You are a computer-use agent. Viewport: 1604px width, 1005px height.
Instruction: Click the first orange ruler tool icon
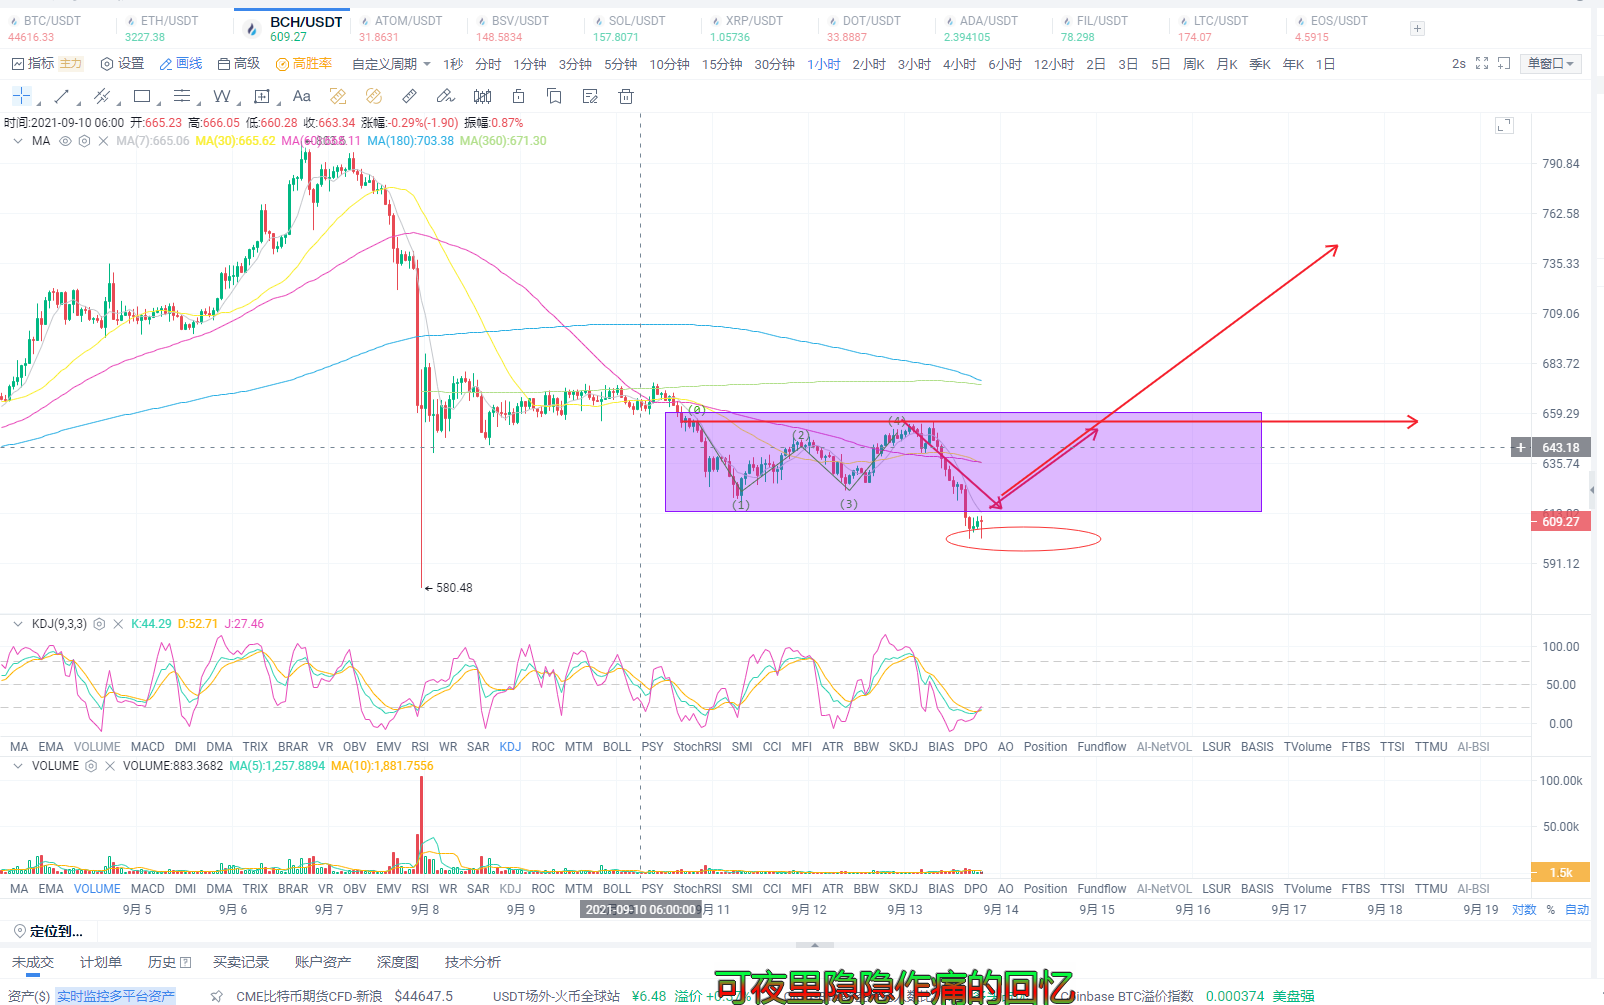pos(338,96)
